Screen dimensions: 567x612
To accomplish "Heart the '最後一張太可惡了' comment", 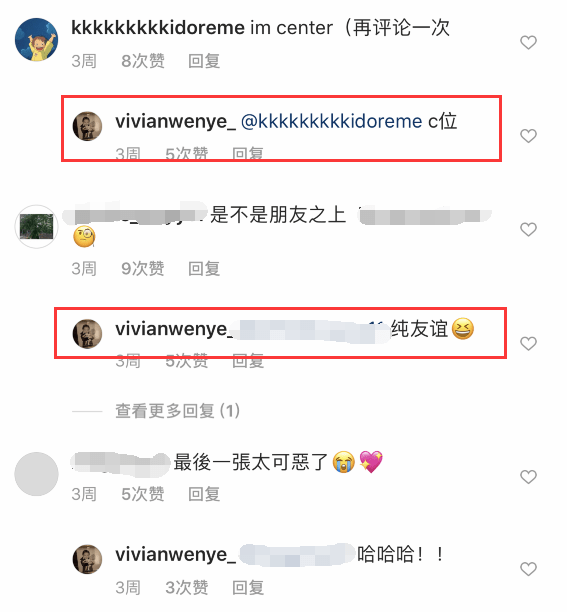I will pos(528,477).
